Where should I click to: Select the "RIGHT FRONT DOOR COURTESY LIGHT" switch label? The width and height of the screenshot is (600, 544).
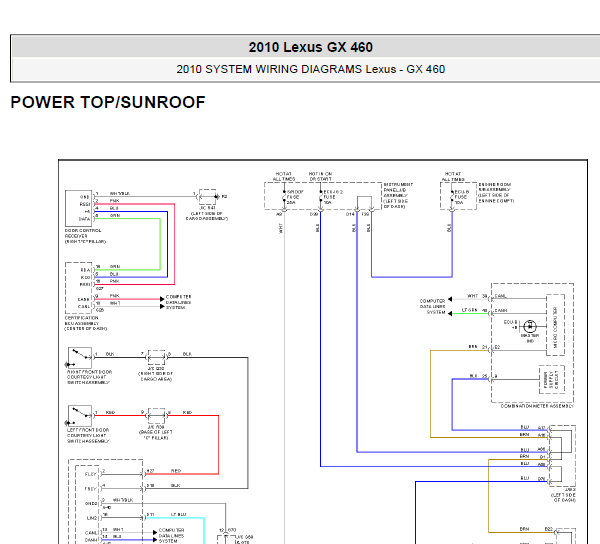[x=90, y=375]
